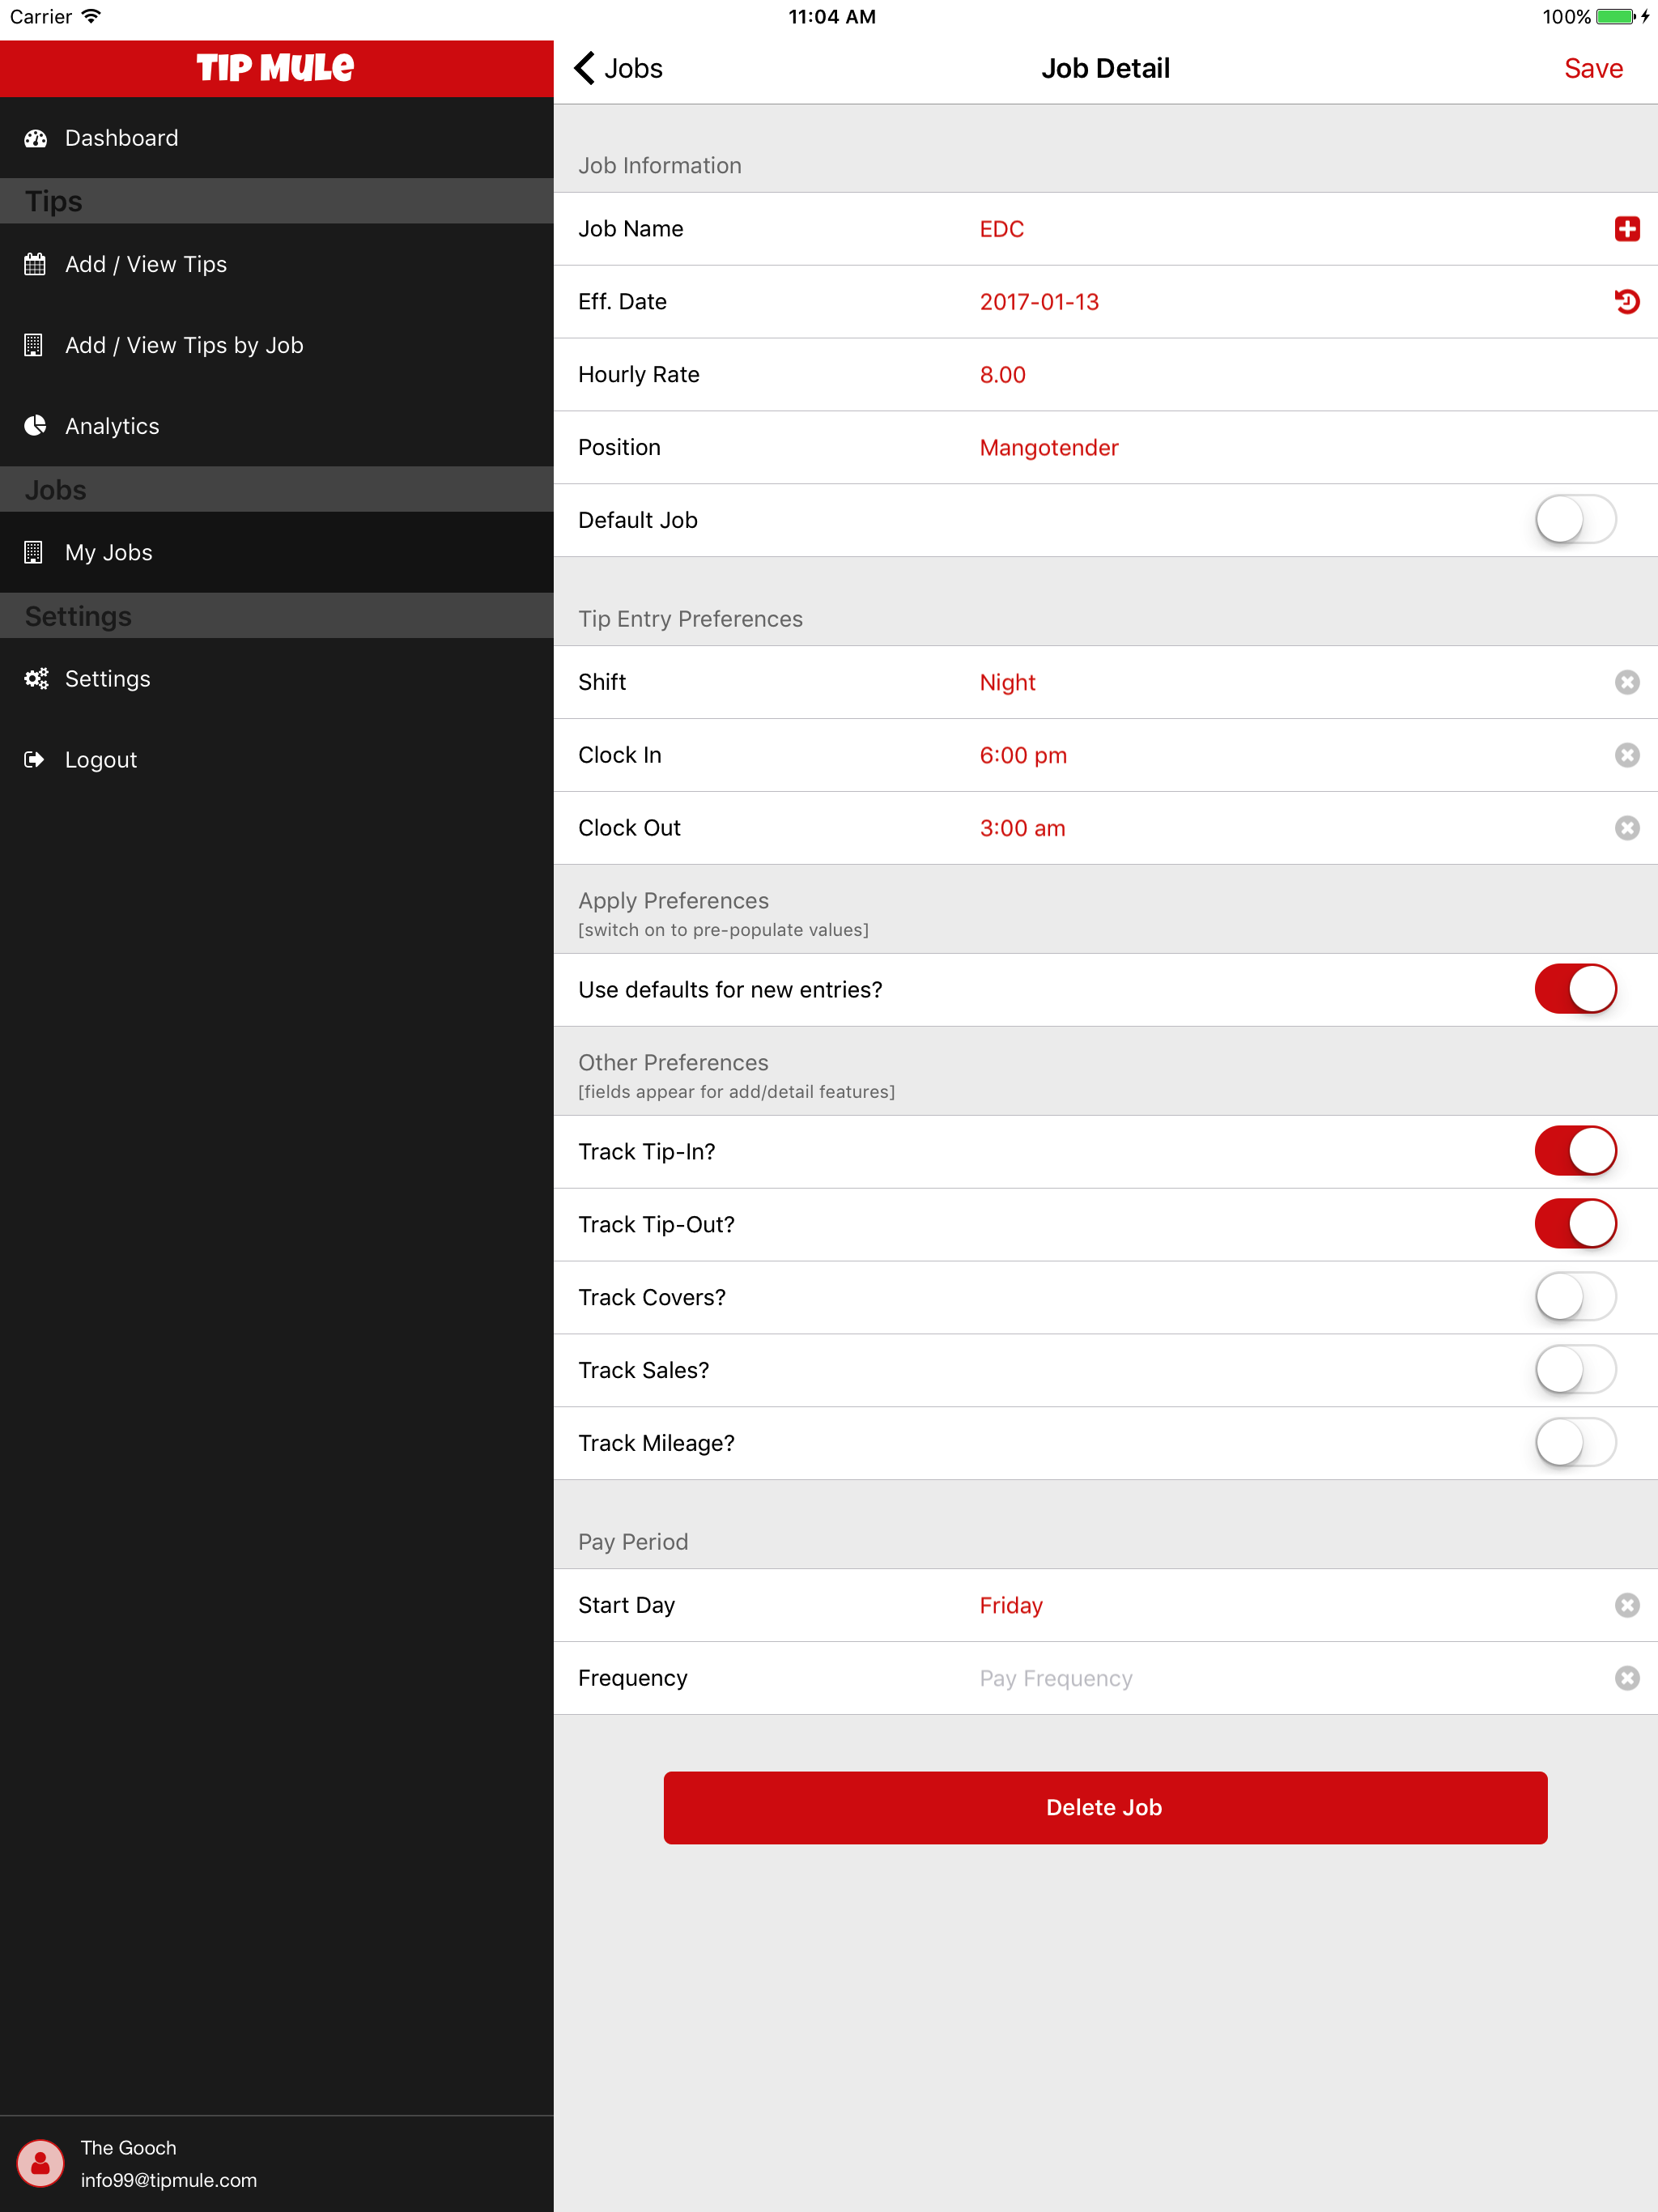This screenshot has height=2212, width=1658.
Task: Click the Job Information section header
Action: 660,165
